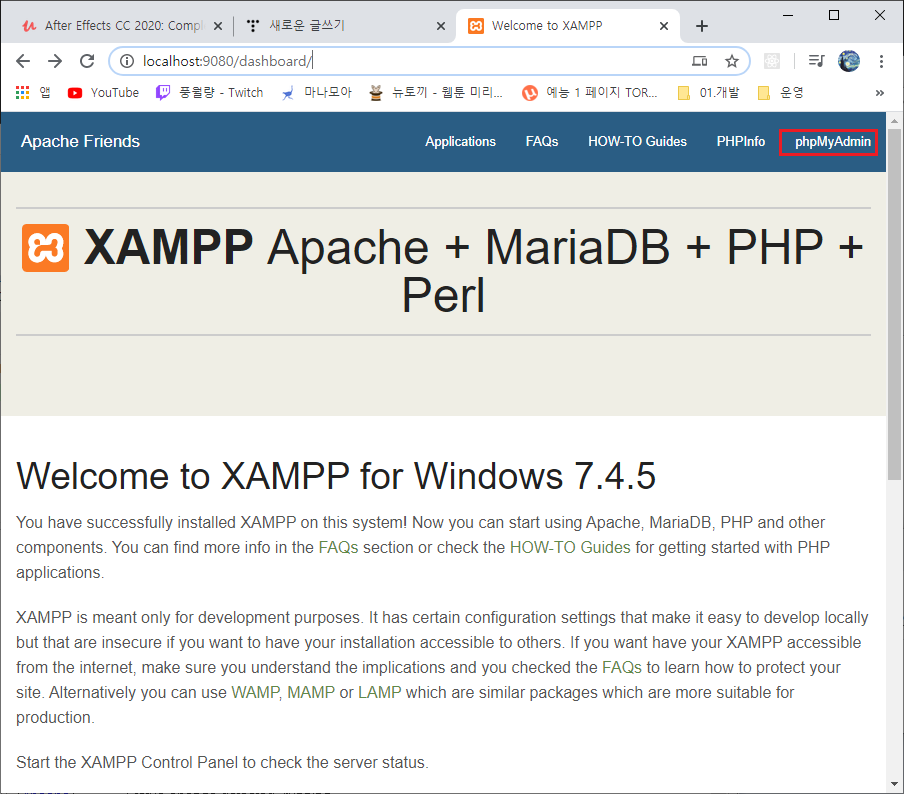904x794 pixels.
Task: Open the 마나모아 bookmark
Action: point(316,93)
